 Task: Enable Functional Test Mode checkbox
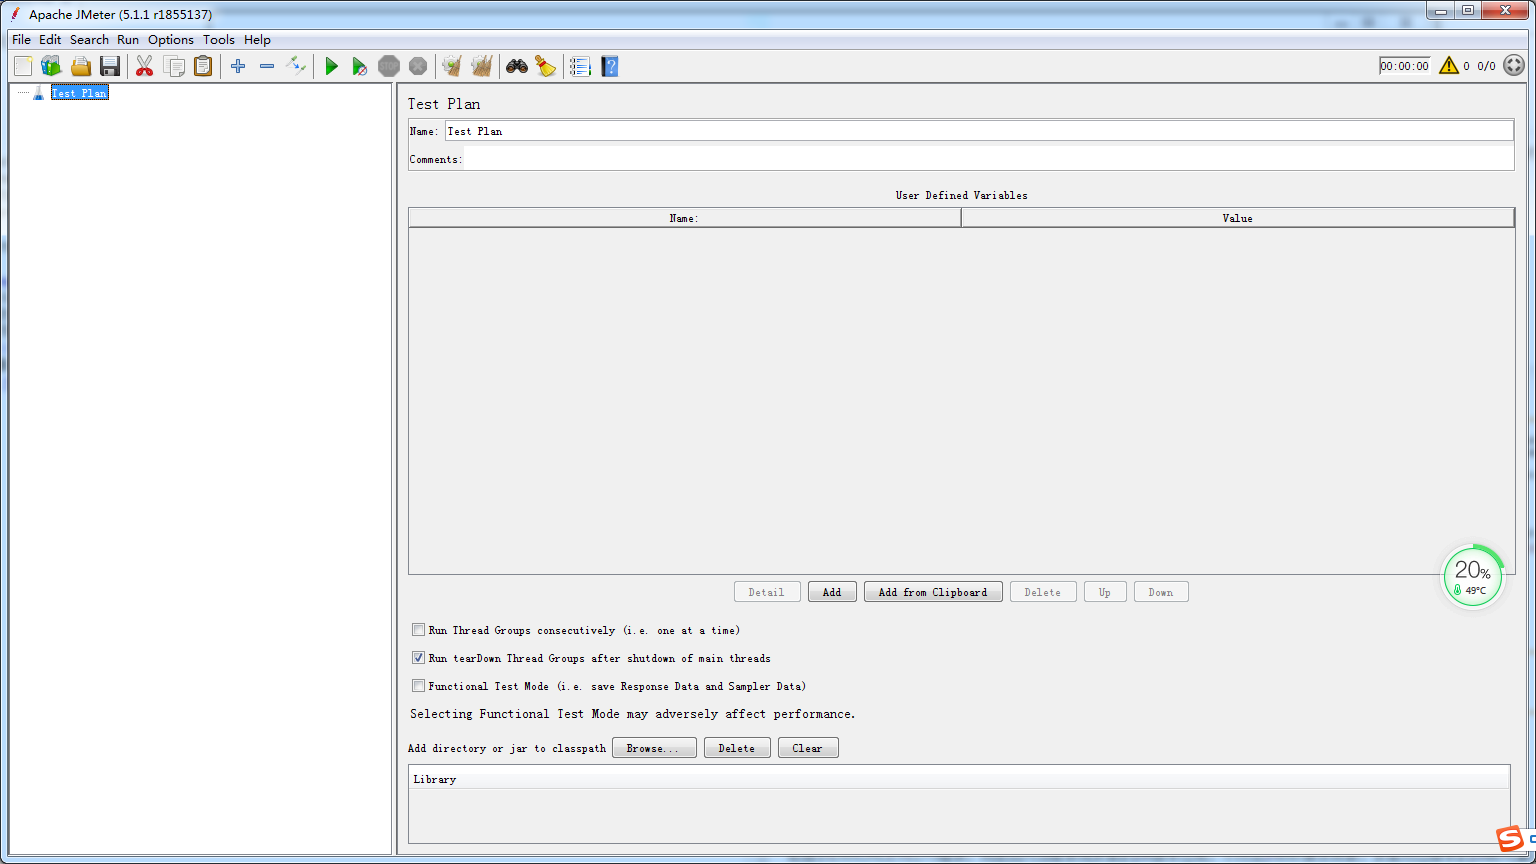(419, 686)
